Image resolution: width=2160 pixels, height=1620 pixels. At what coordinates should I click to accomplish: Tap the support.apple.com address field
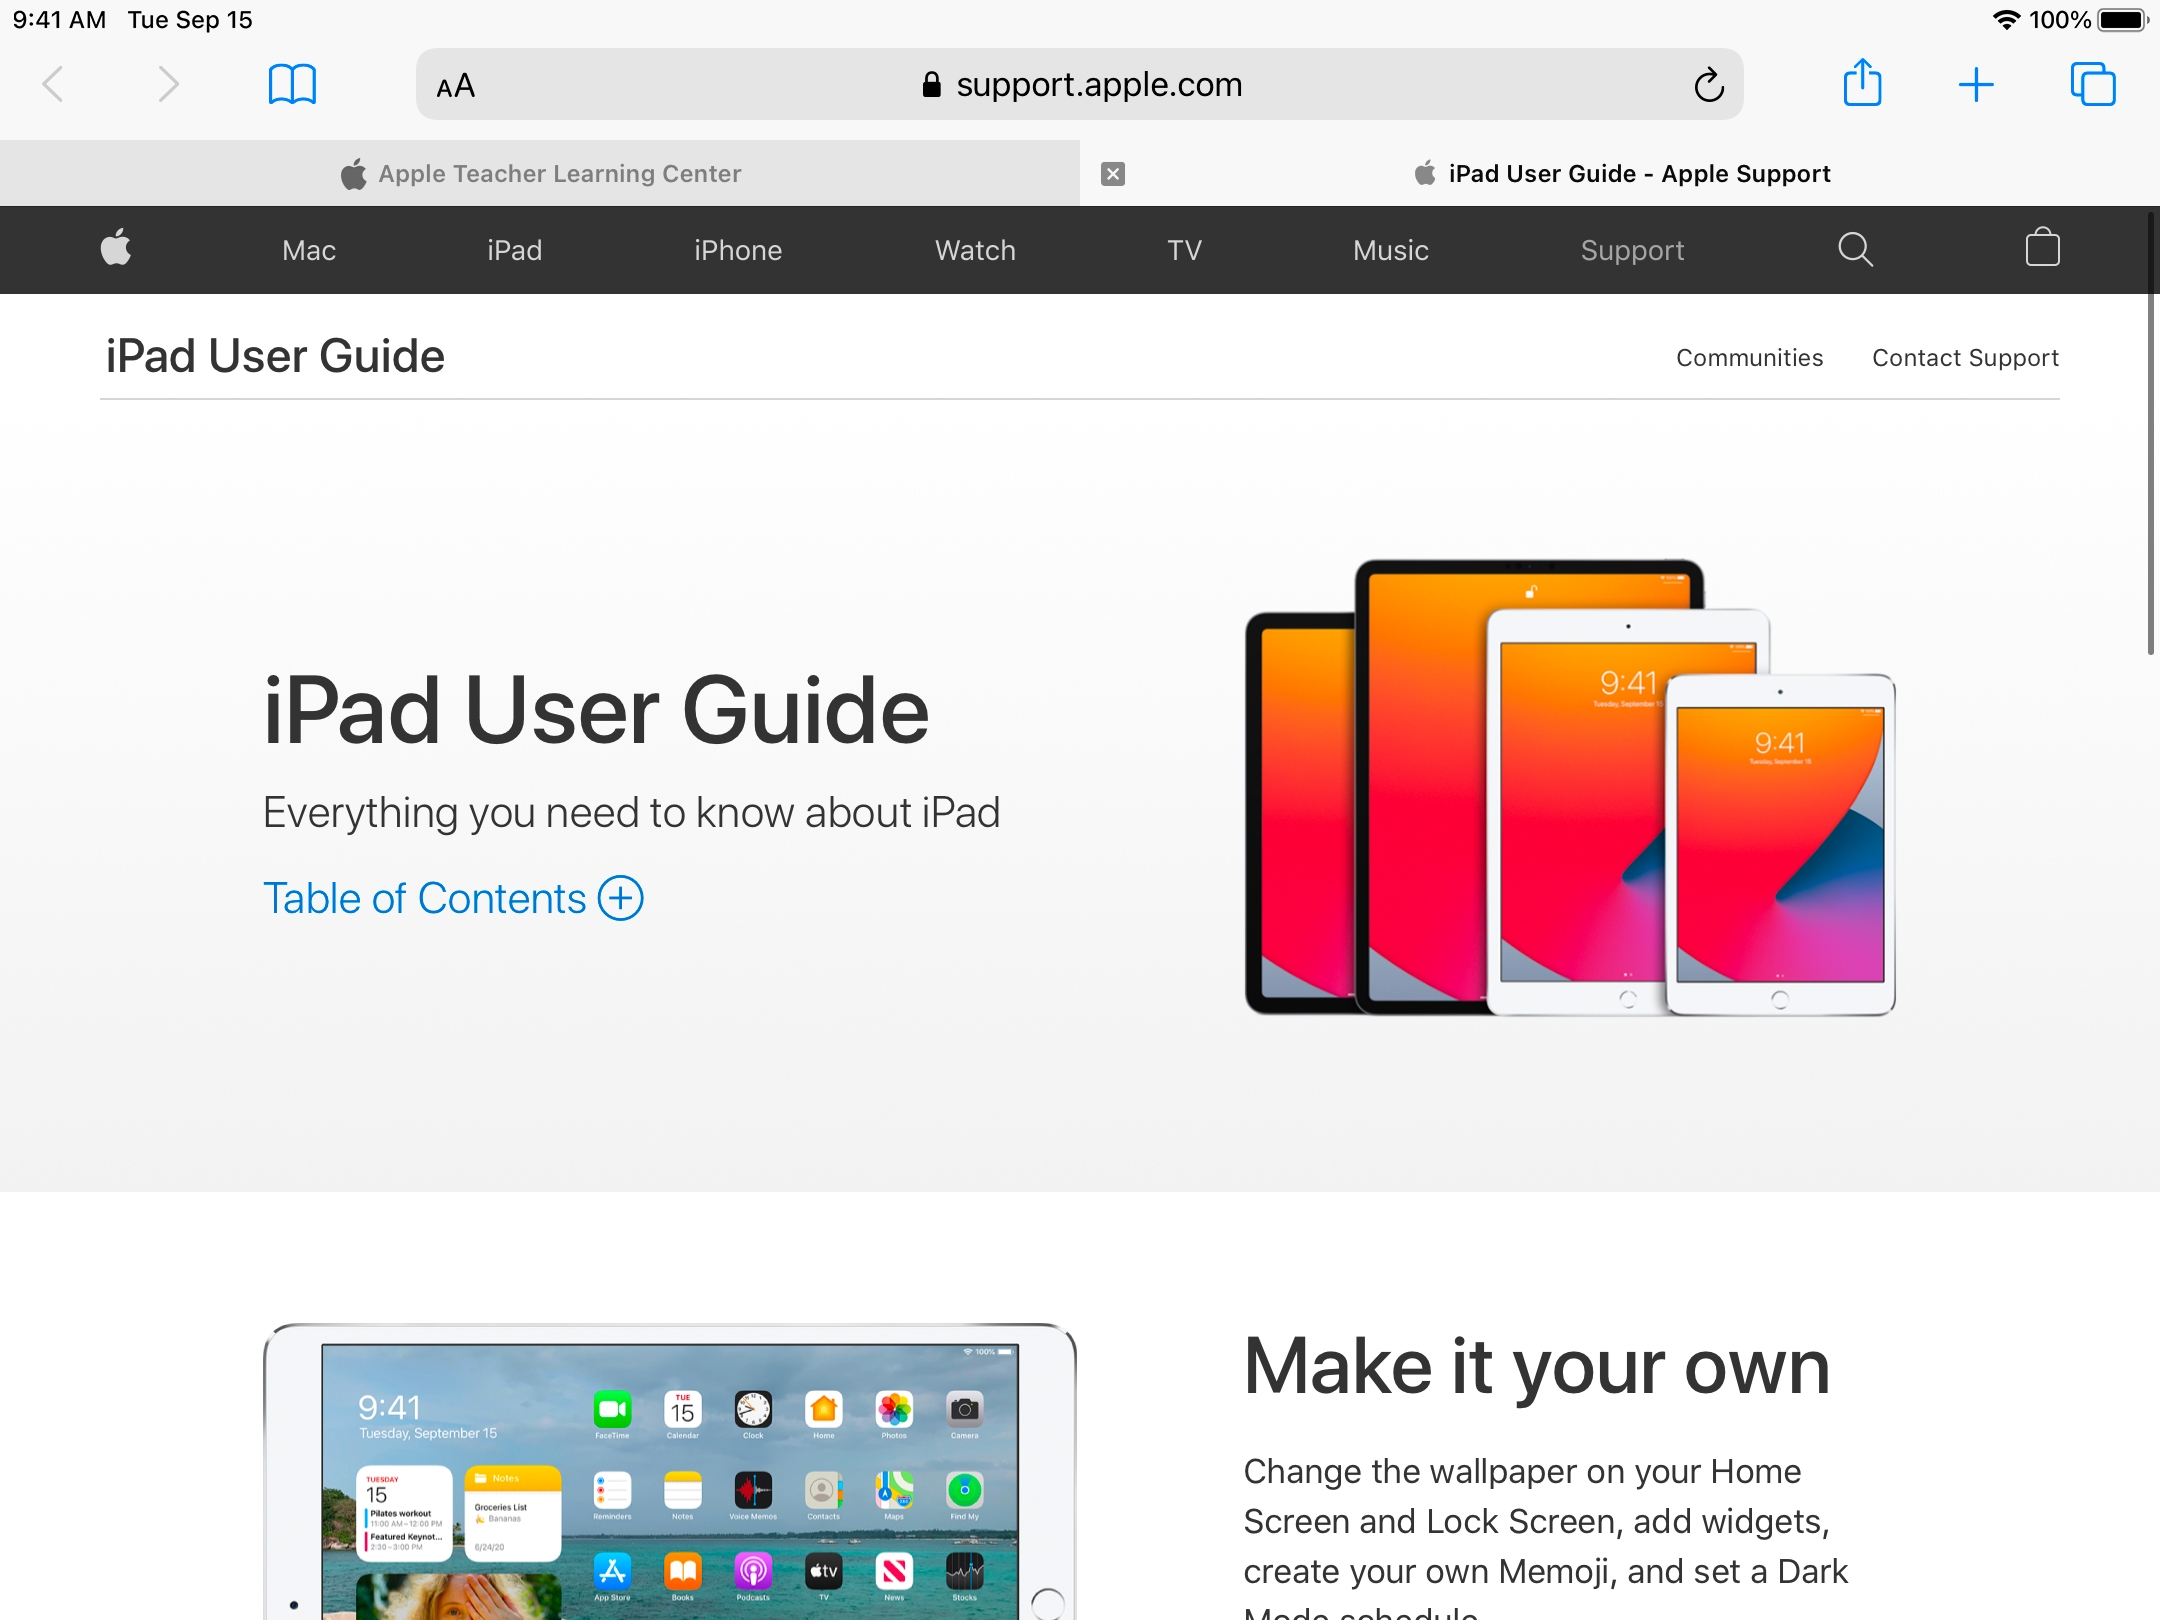click(x=1080, y=84)
